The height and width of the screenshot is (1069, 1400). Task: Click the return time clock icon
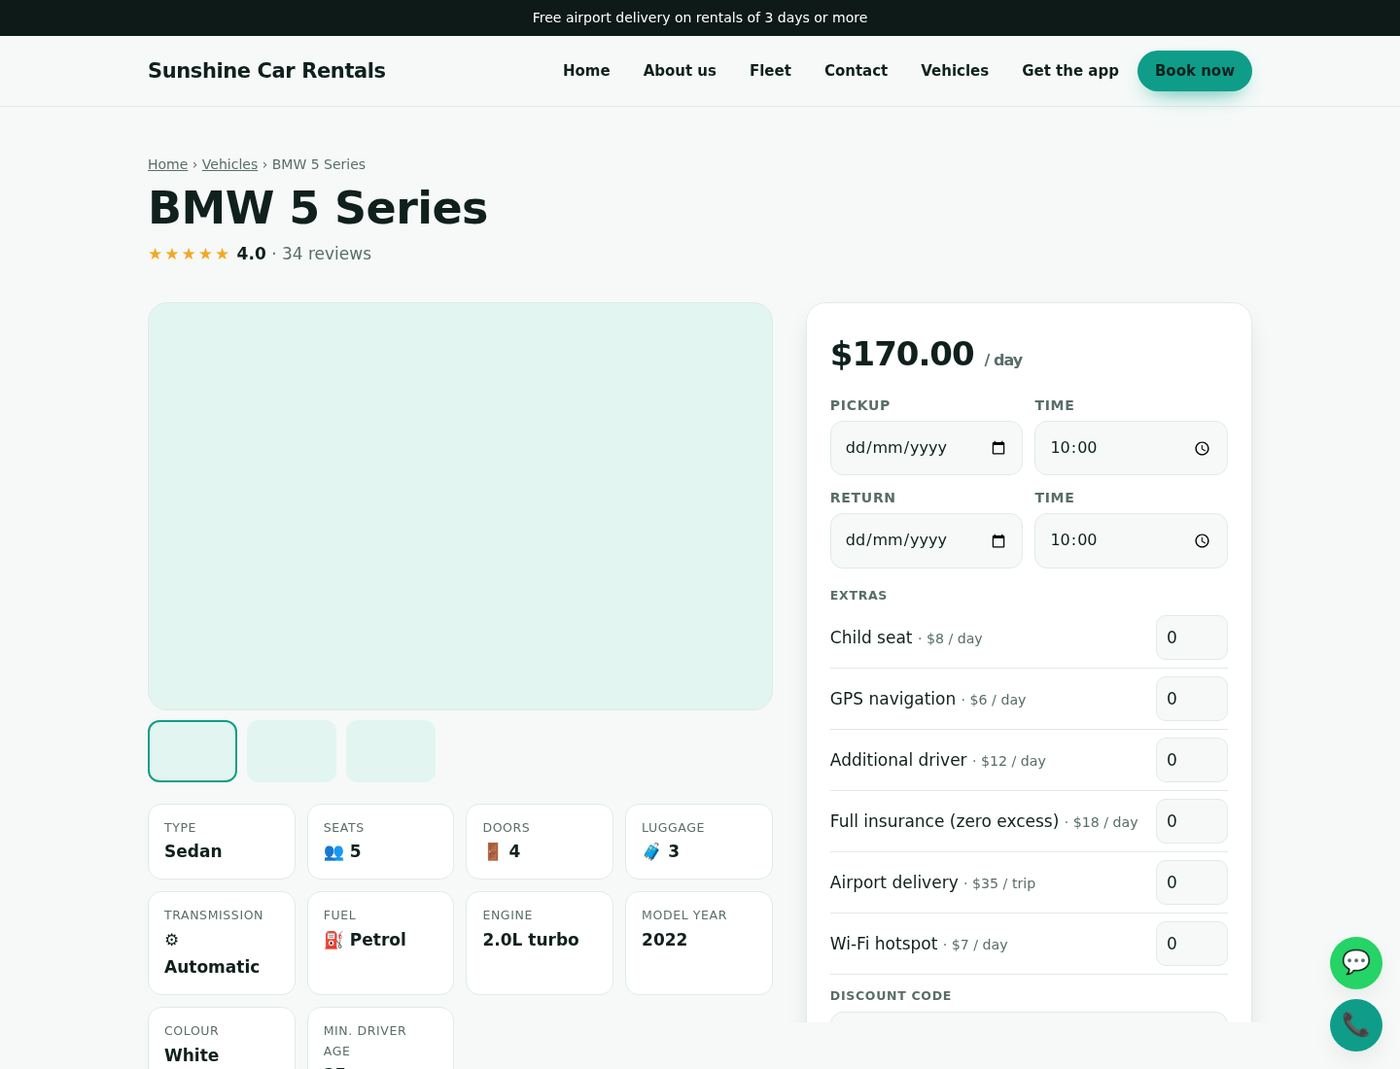pos(1202,541)
